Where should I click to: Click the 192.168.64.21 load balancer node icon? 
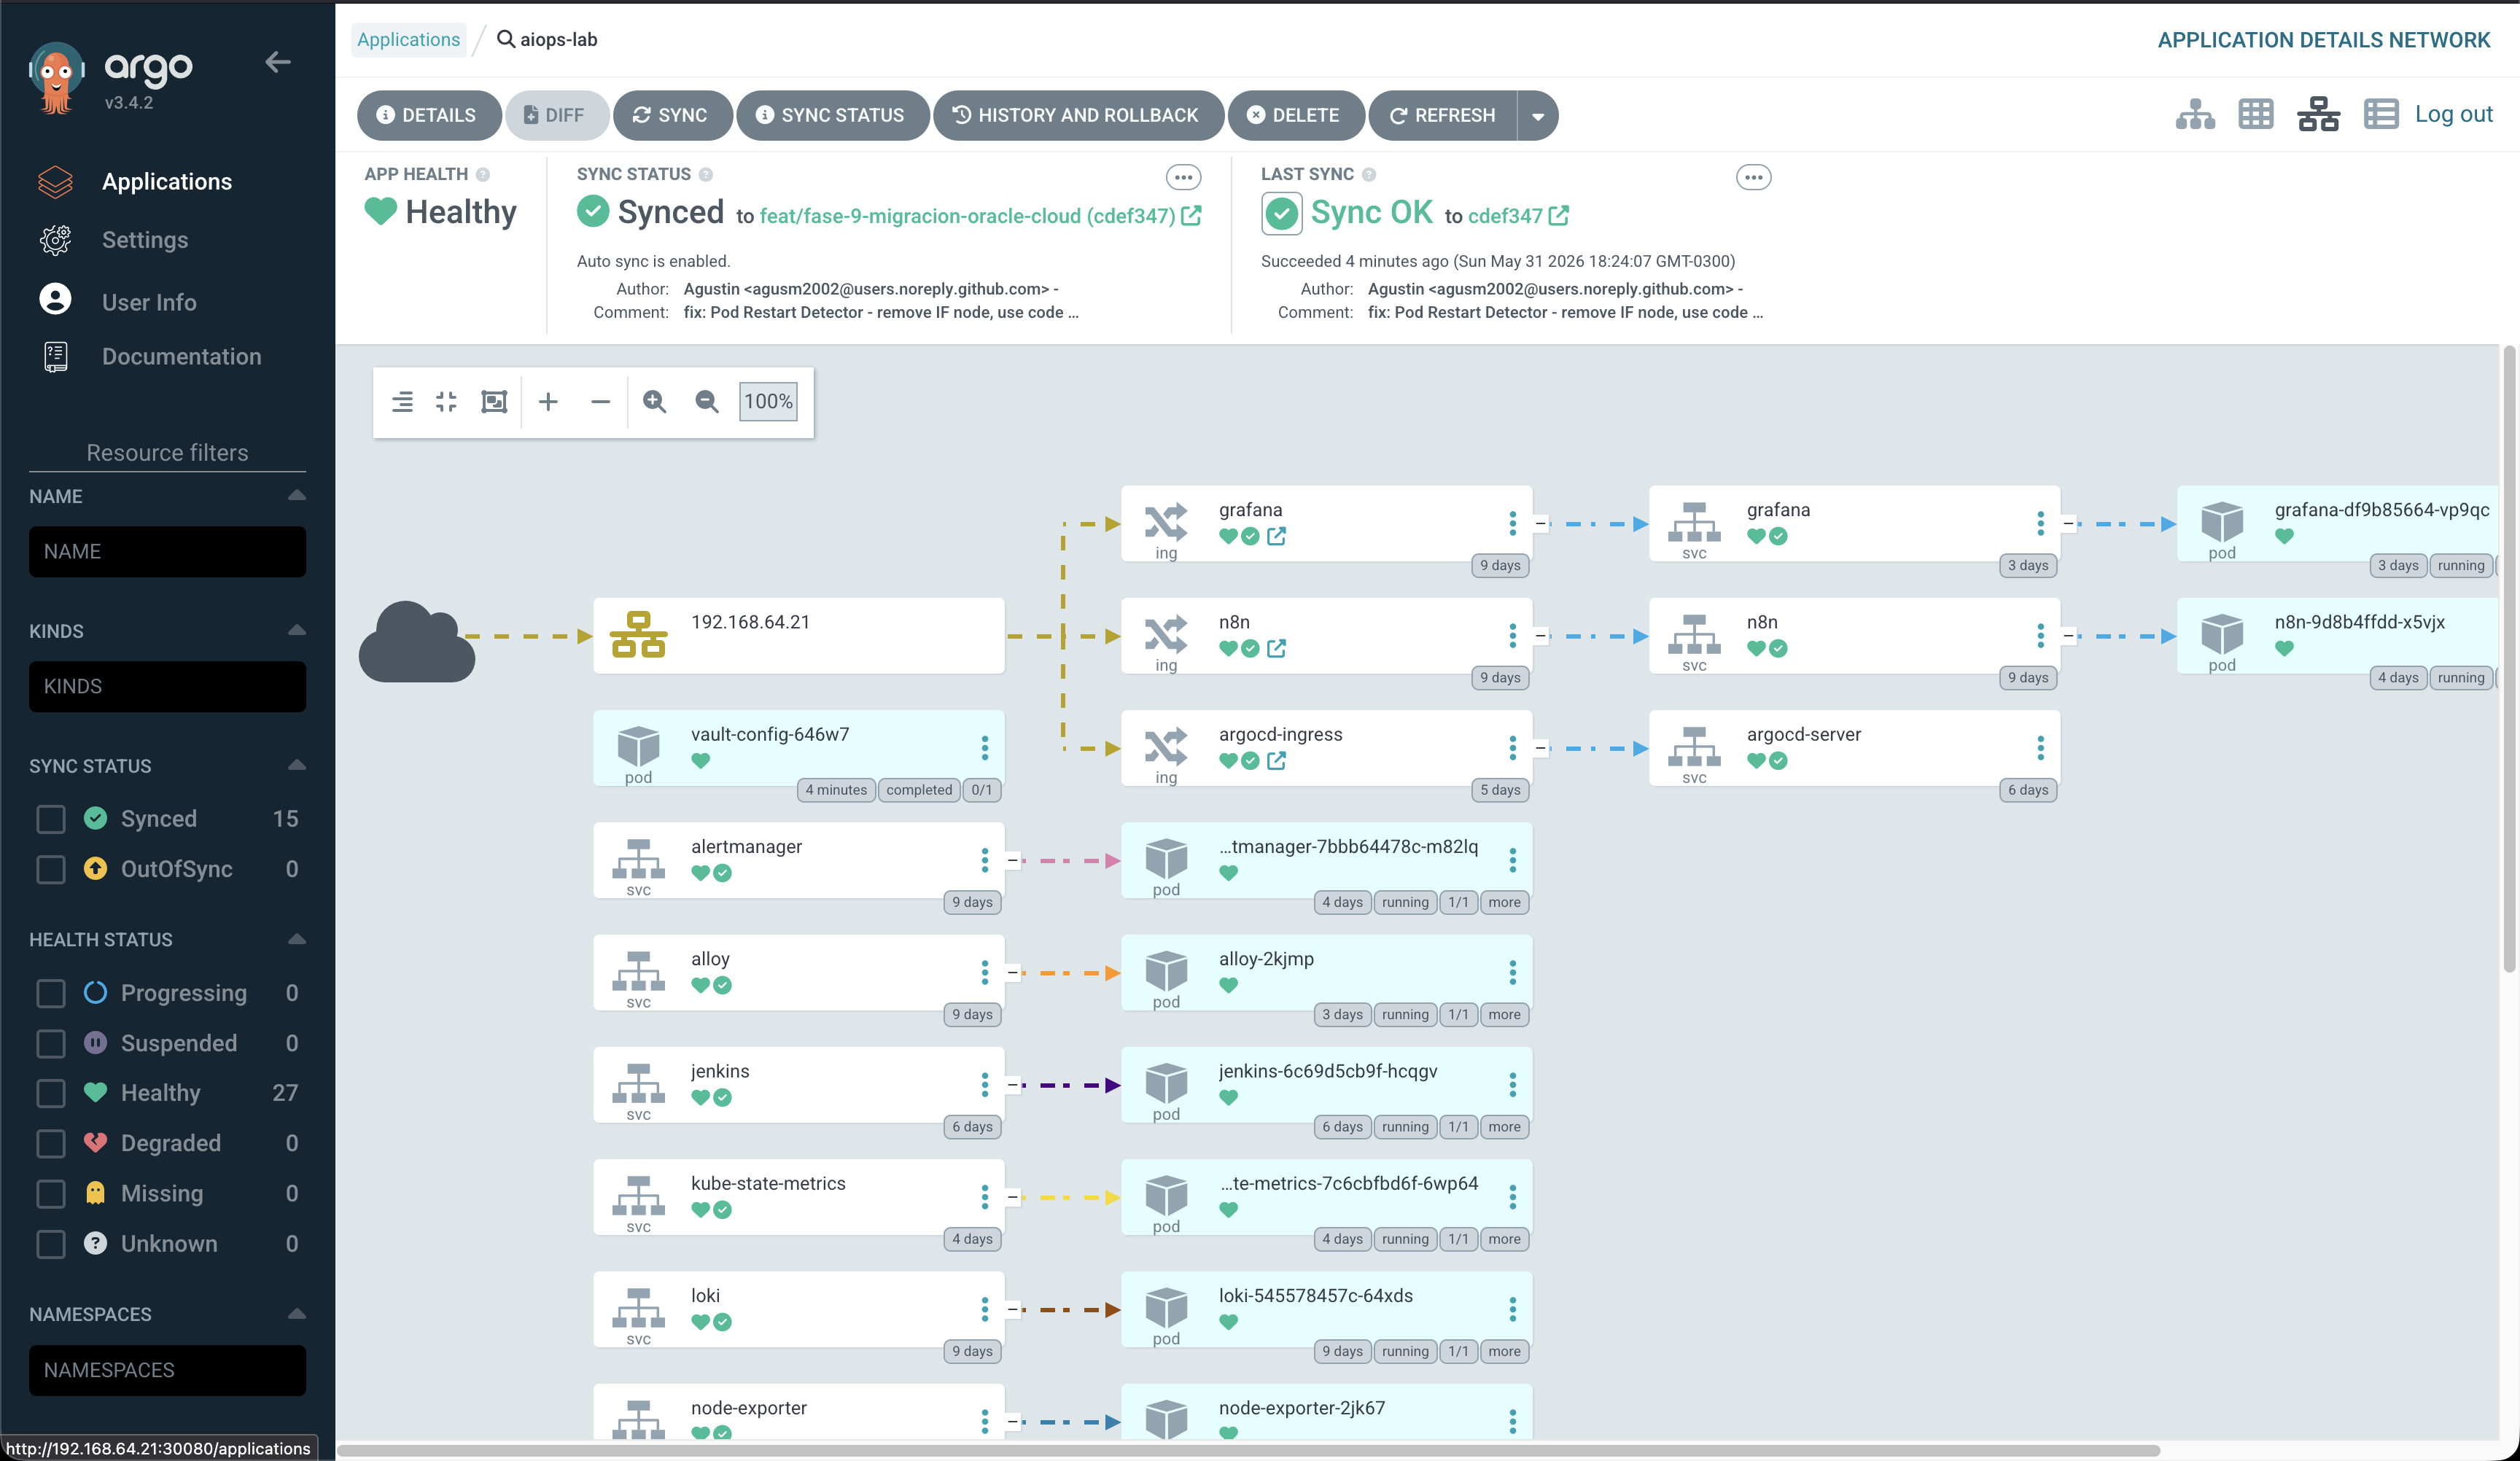coord(638,635)
